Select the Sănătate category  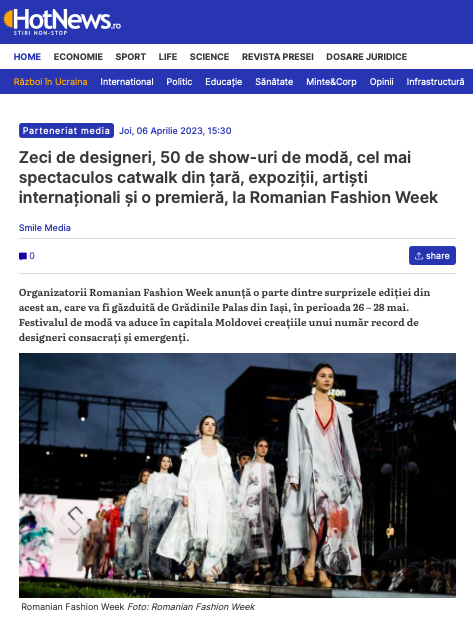(274, 82)
